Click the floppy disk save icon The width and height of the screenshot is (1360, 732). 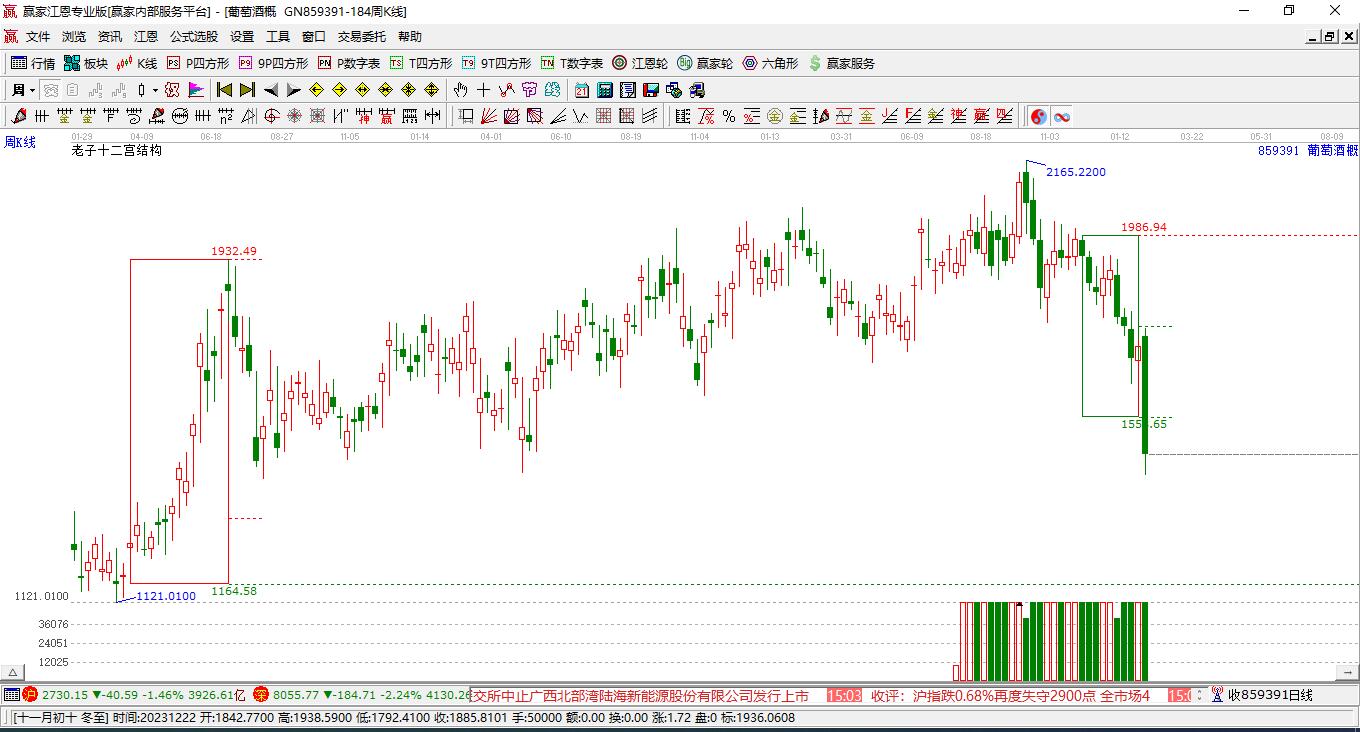[x=651, y=90]
